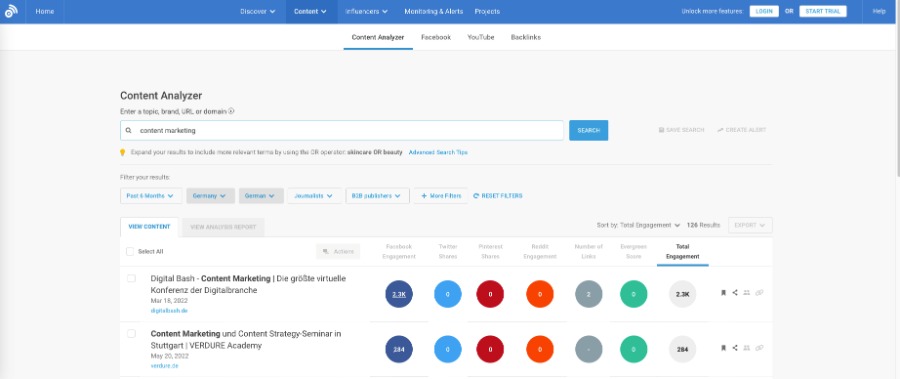Image resolution: width=900 pixels, height=379 pixels.
Task: Open the Influencers menu dropdown
Action: click(x=366, y=11)
